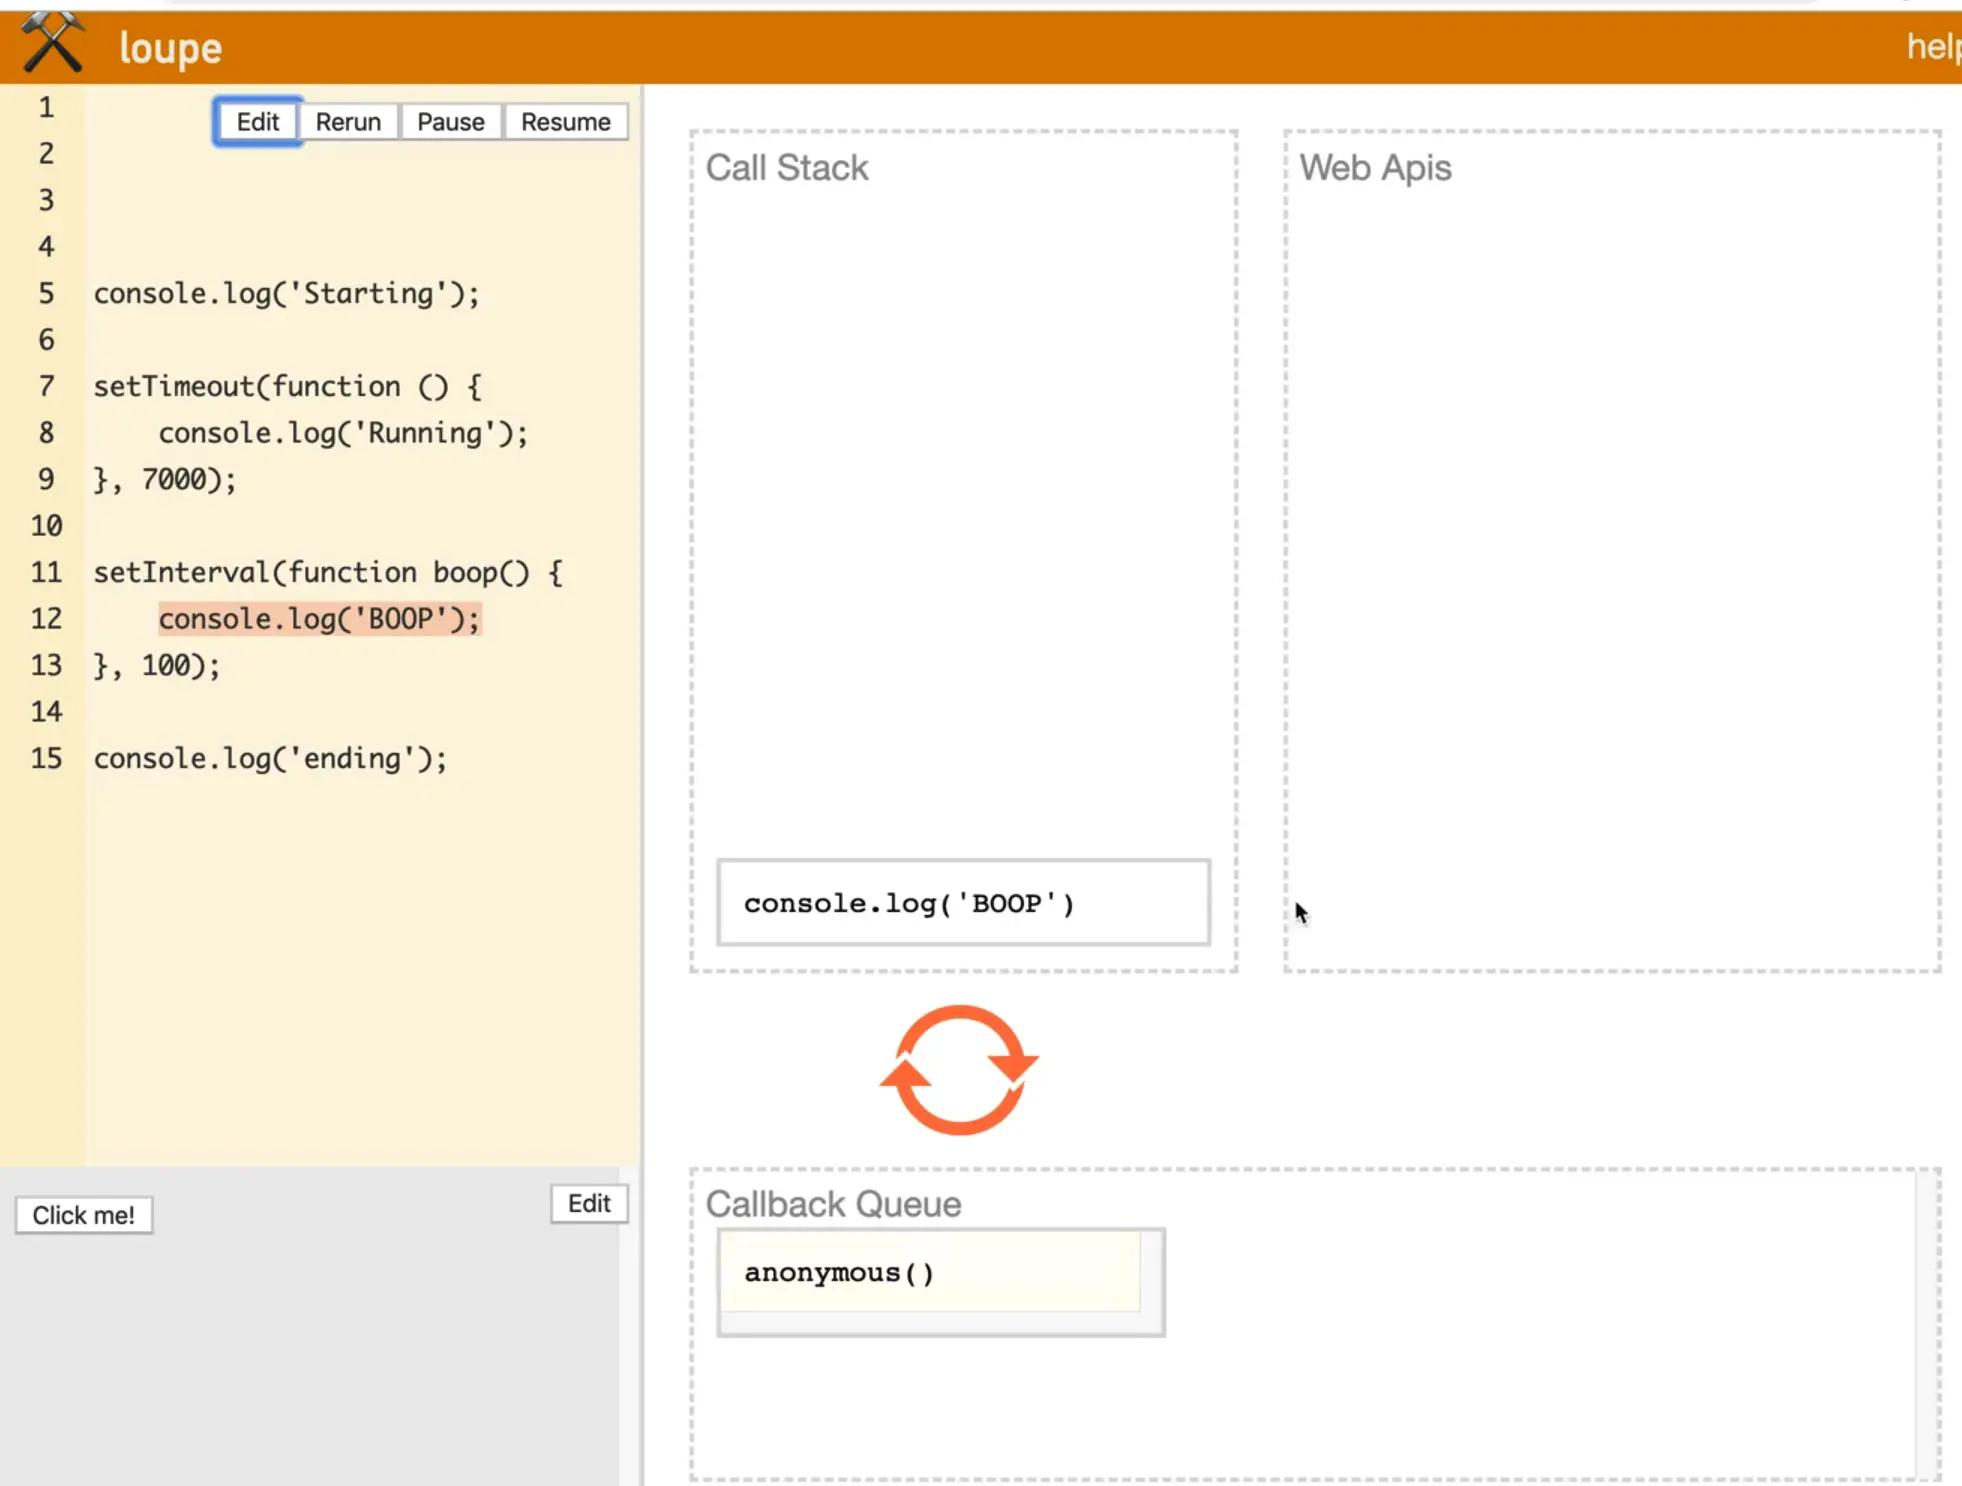Click the help link in header
Image resolution: width=1962 pixels, height=1486 pixels.
[x=1932, y=46]
